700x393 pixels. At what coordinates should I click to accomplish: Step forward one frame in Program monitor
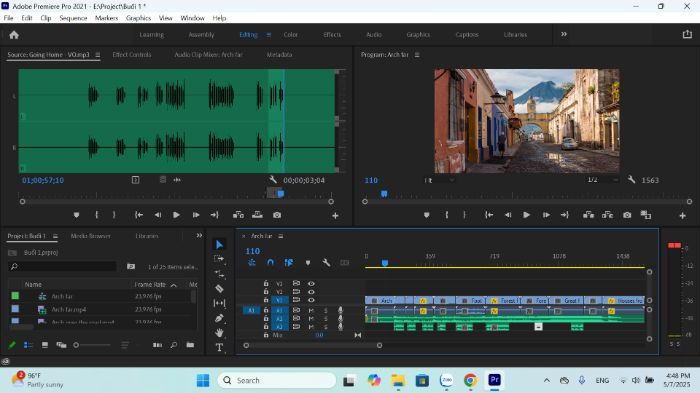(x=546, y=215)
